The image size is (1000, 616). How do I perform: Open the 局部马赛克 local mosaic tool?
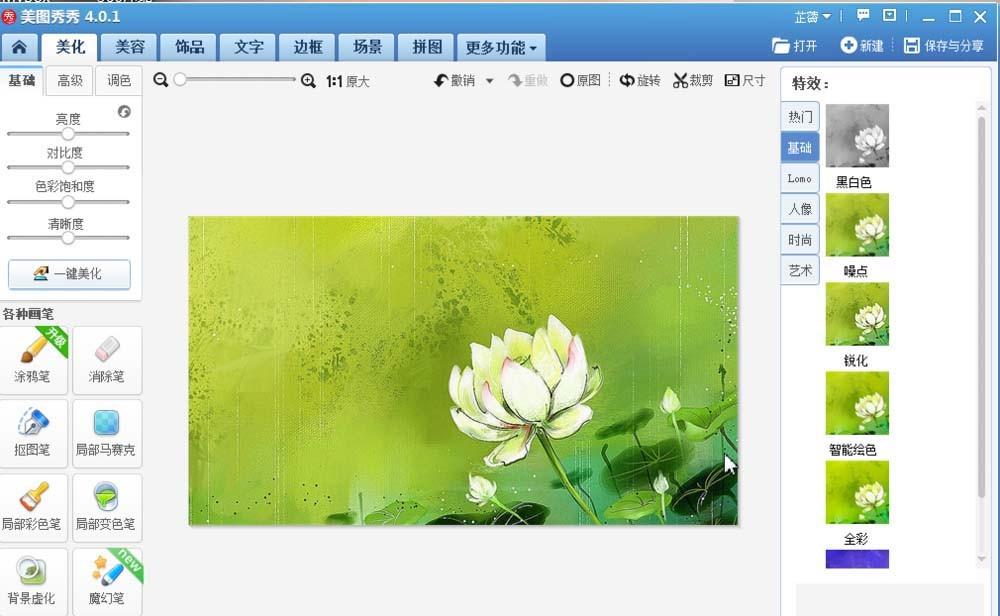107,433
